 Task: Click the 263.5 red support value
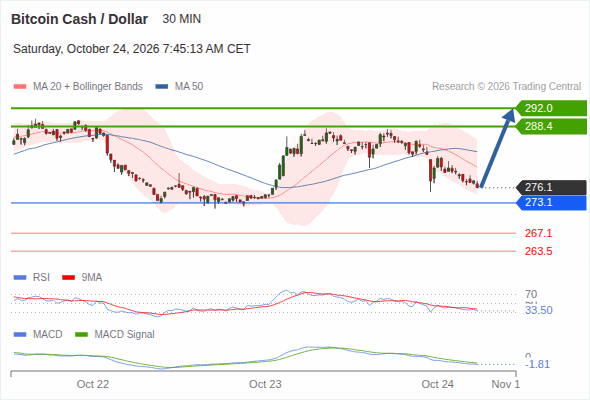[x=538, y=251]
